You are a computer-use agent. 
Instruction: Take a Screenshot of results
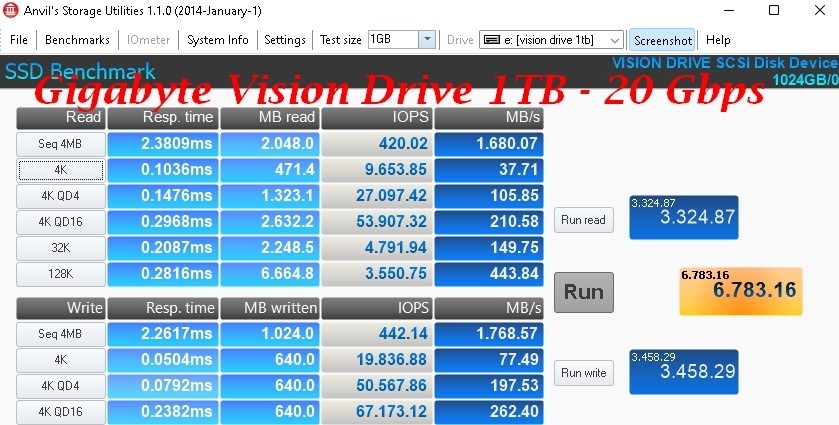662,40
